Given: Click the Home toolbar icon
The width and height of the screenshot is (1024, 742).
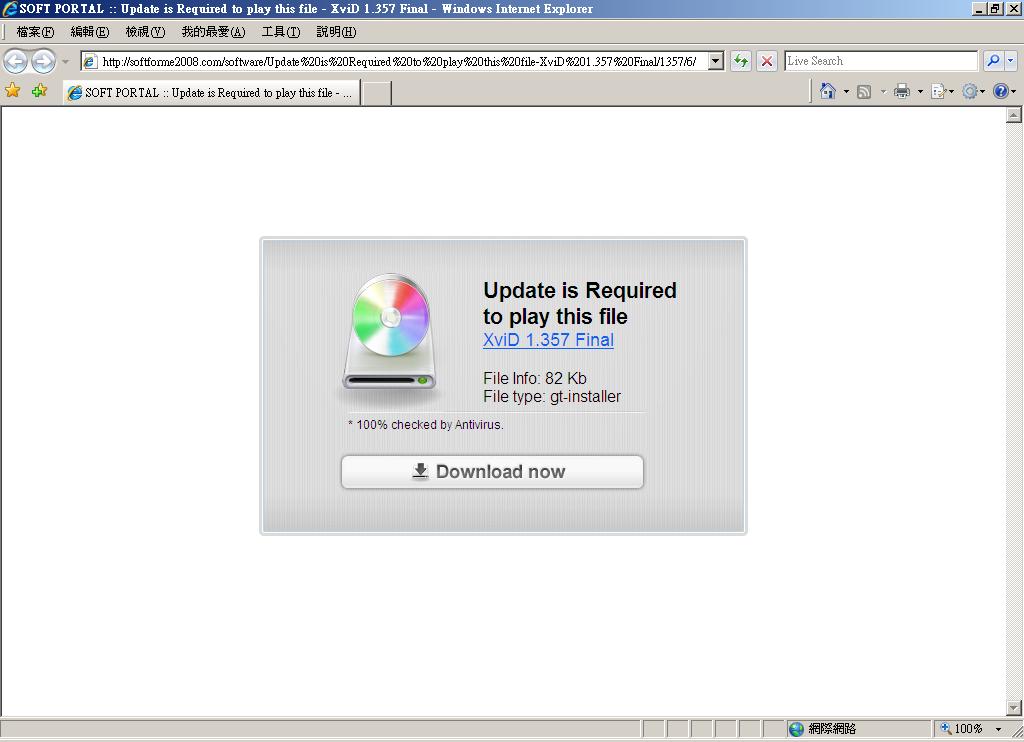Looking at the screenshot, I should pyautogui.click(x=827, y=91).
